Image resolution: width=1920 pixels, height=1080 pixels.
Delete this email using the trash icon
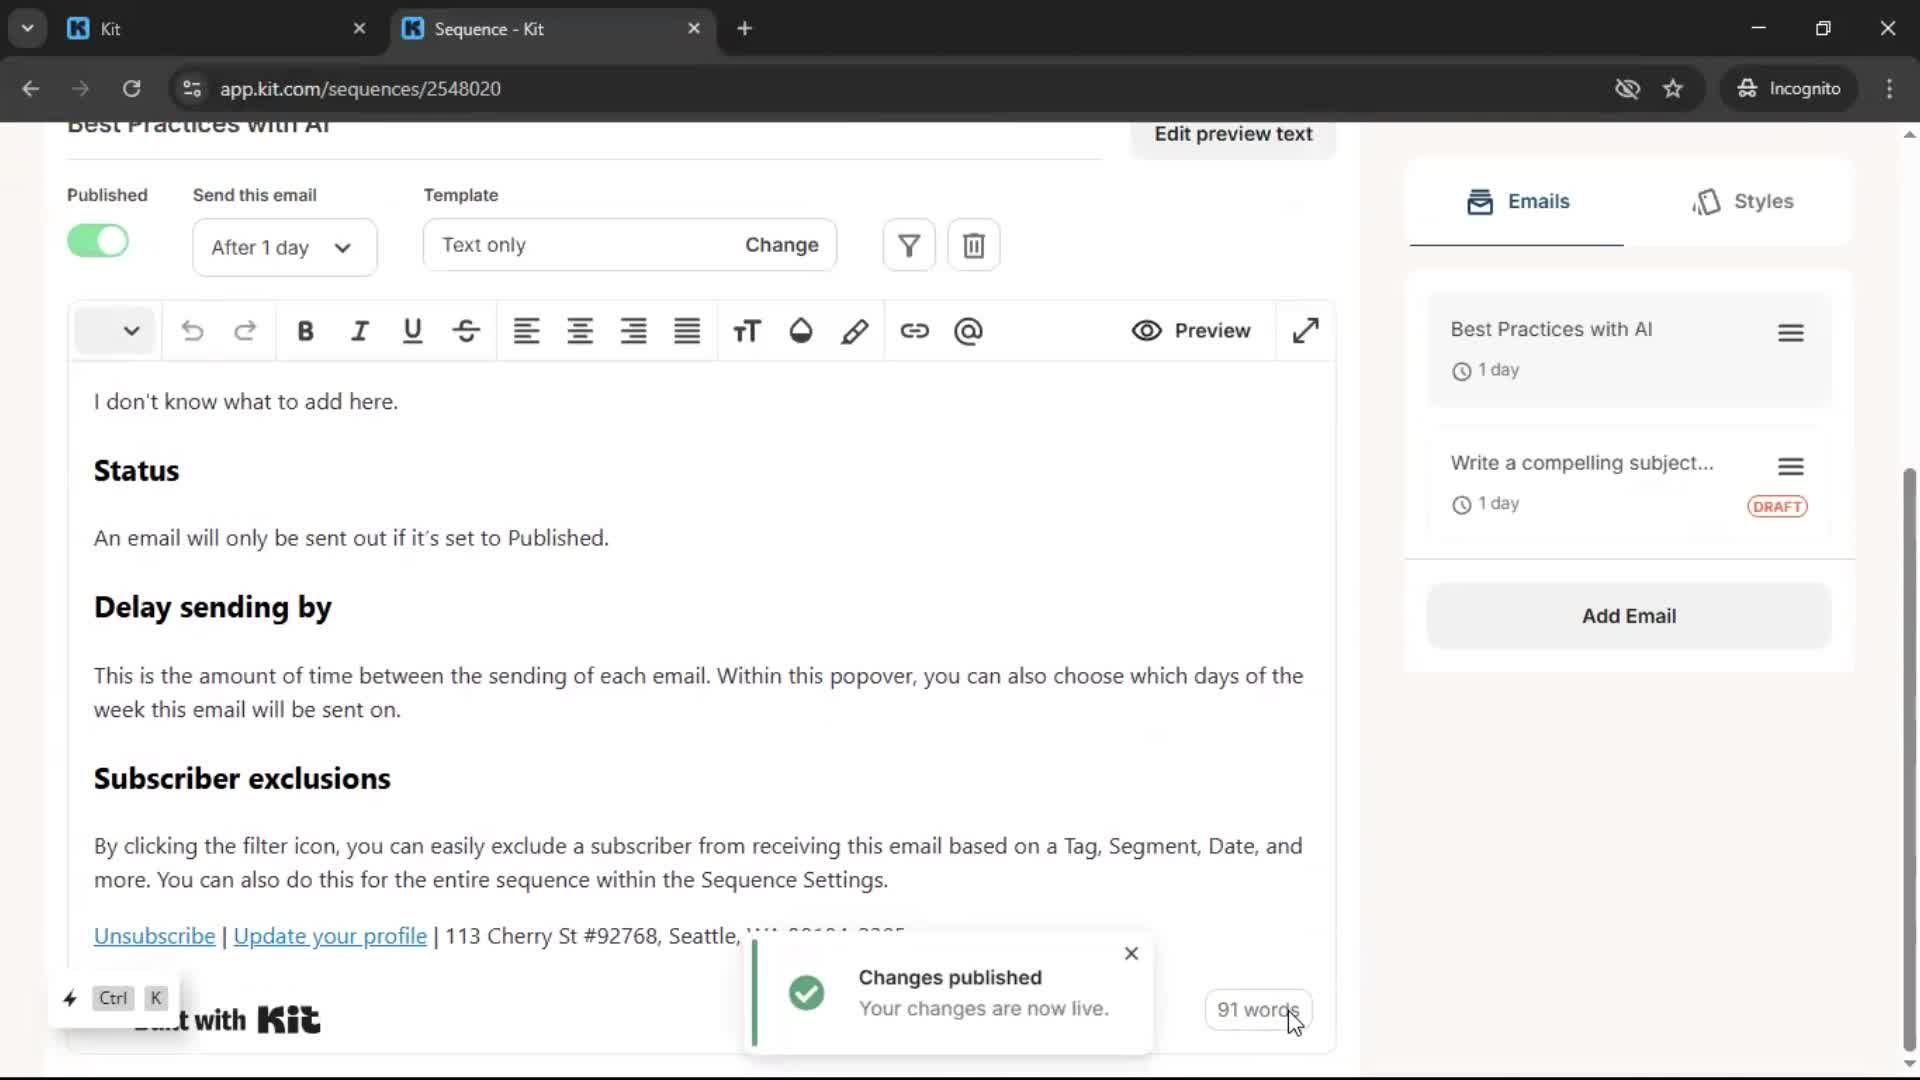973,244
